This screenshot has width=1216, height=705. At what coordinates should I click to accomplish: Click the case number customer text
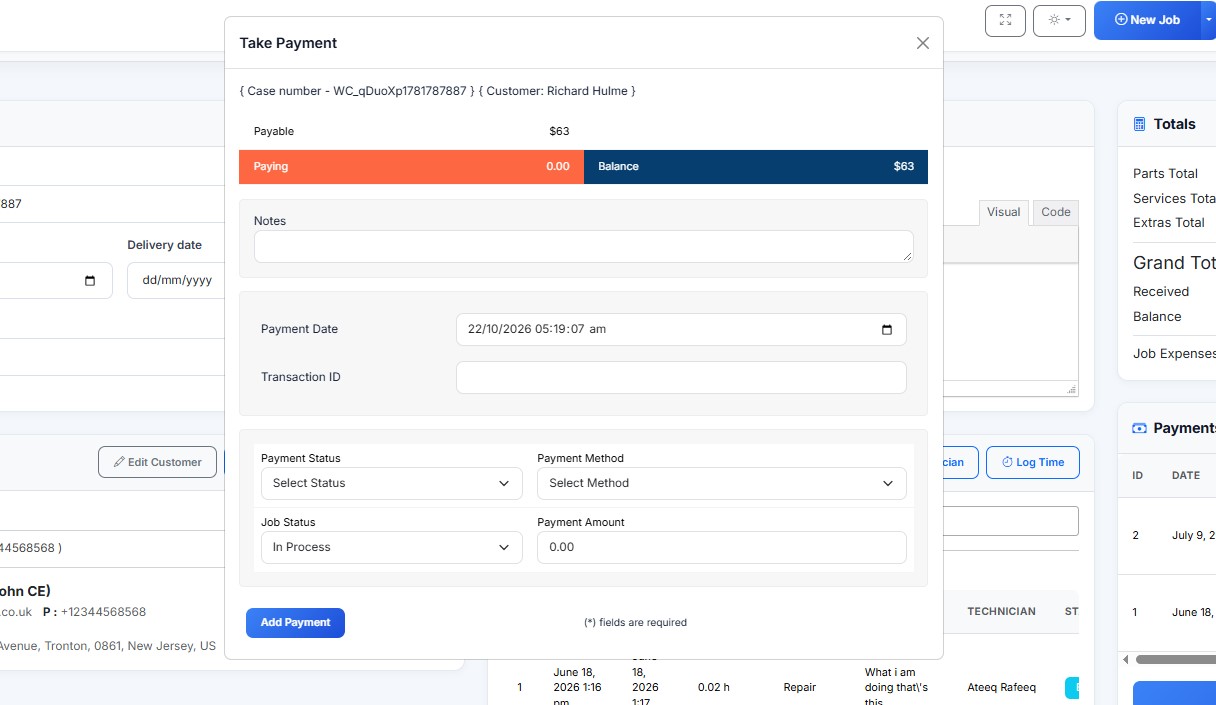(438, 91)
